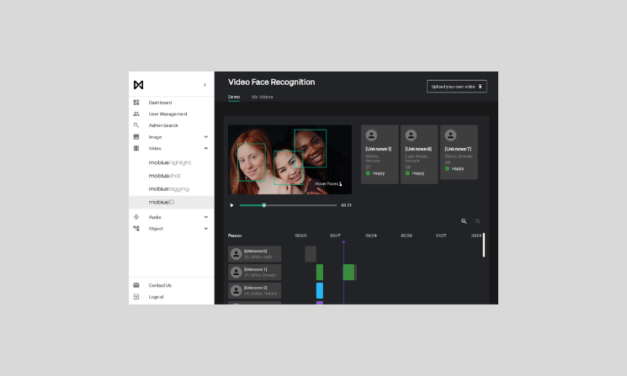Collapse the Video section chevron
This screenshot has width=627, height=376.
pos(206,148)
